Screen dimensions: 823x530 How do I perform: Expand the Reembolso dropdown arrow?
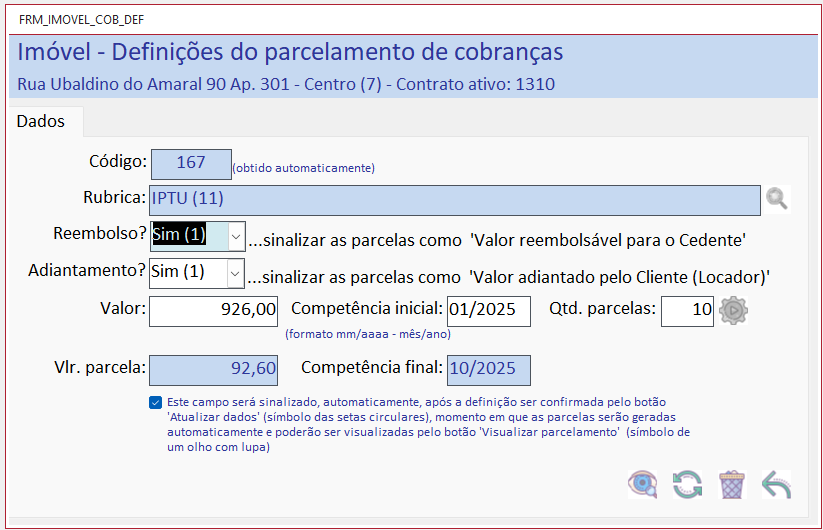[x=236, y=237]
